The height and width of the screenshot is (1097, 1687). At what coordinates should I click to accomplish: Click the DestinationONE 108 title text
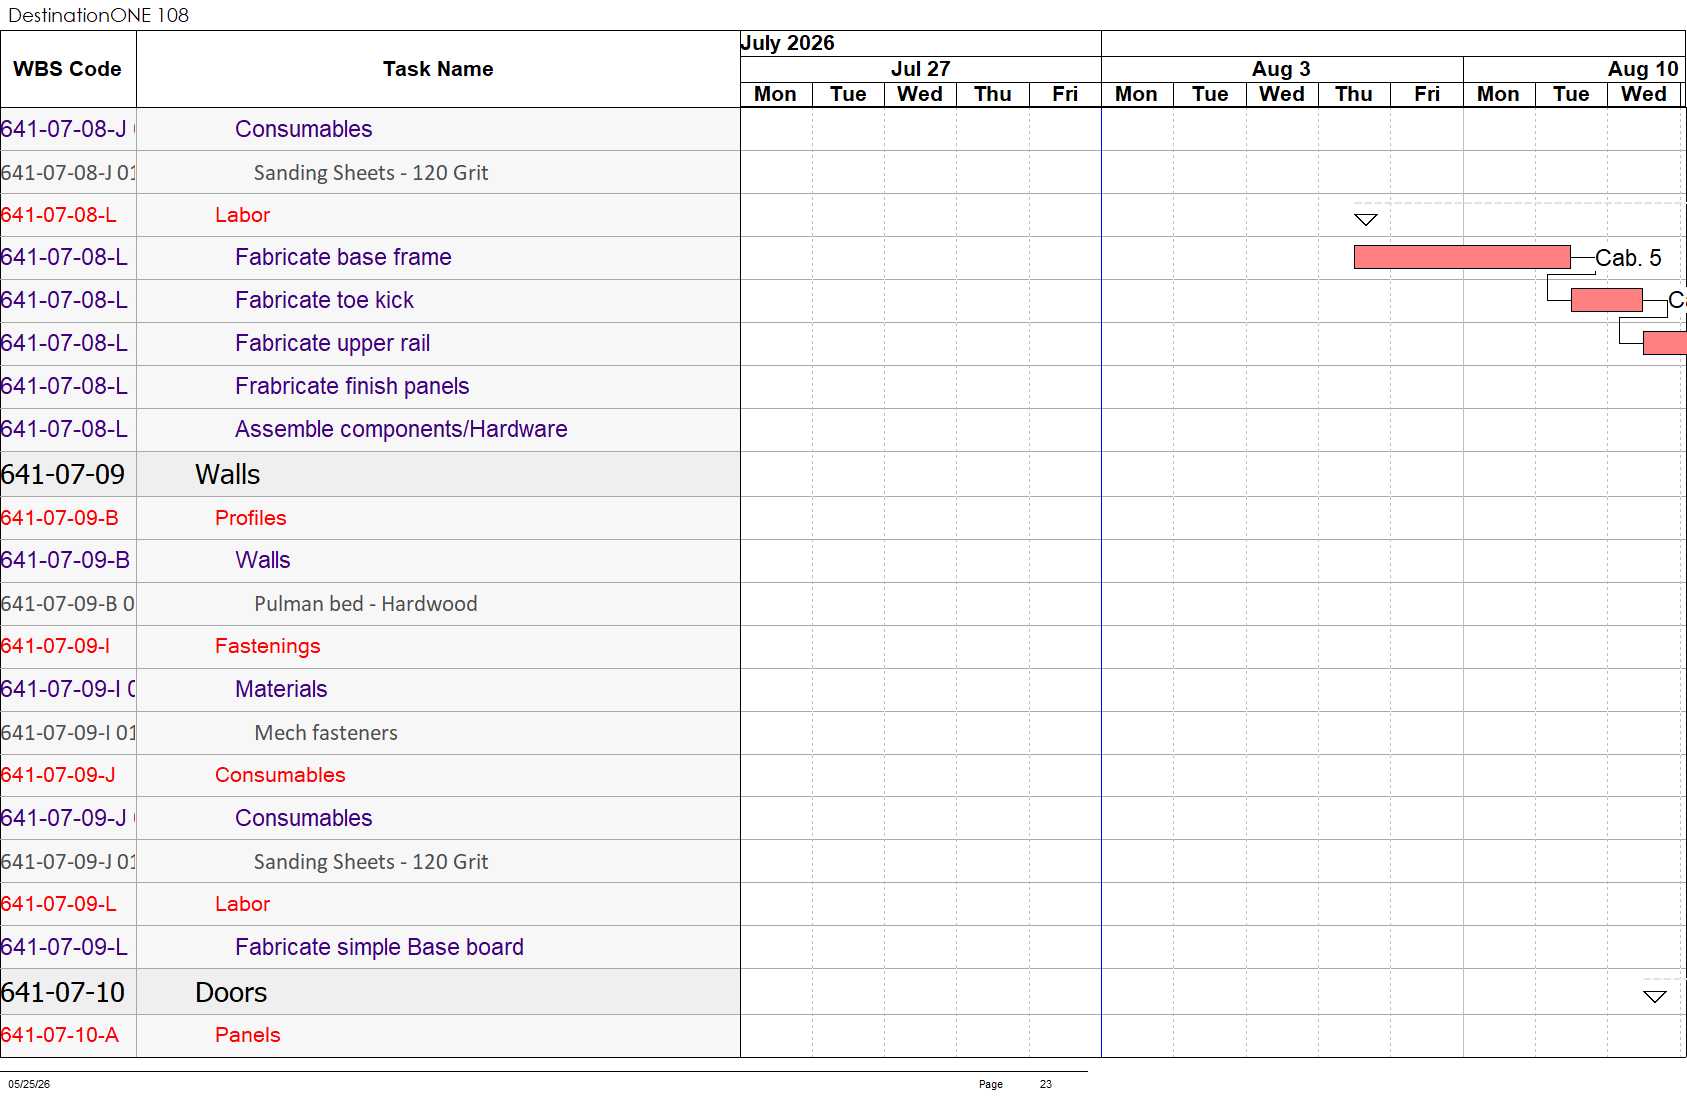98,15
